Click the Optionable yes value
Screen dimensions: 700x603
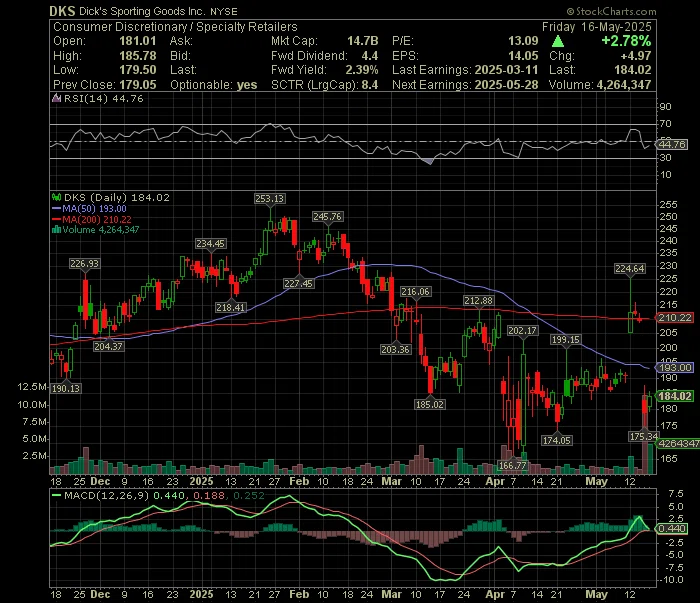coord(247,84)
